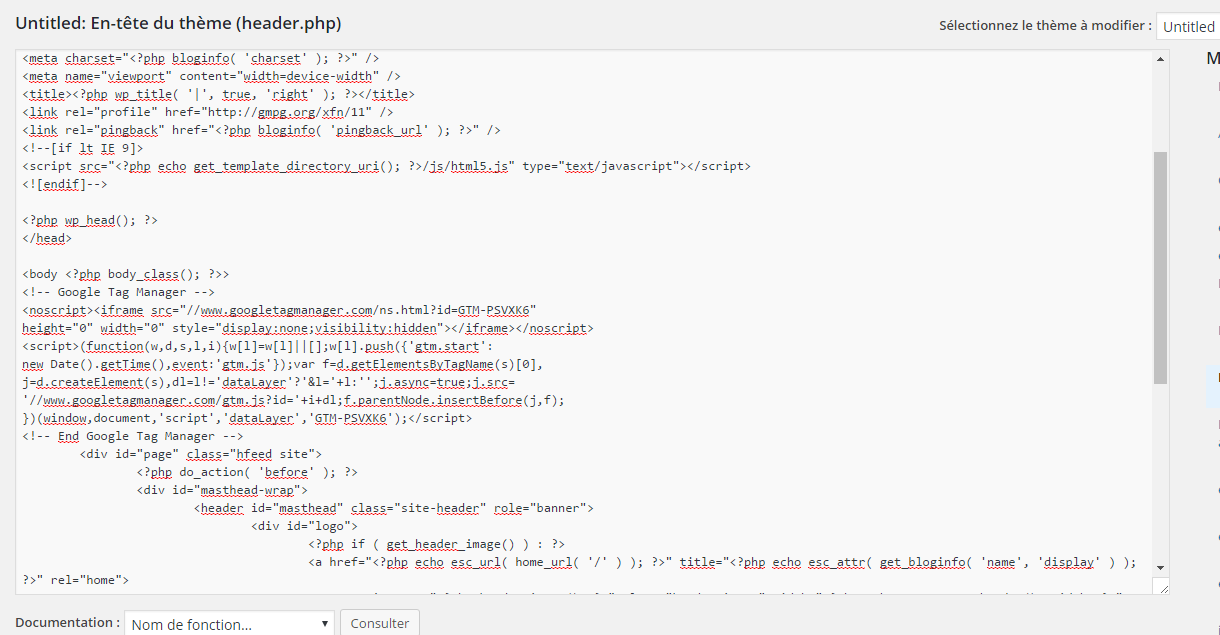
Task: Place cursor on the meta viewport line
Action: pyautogui.click(x=211, y=76)
